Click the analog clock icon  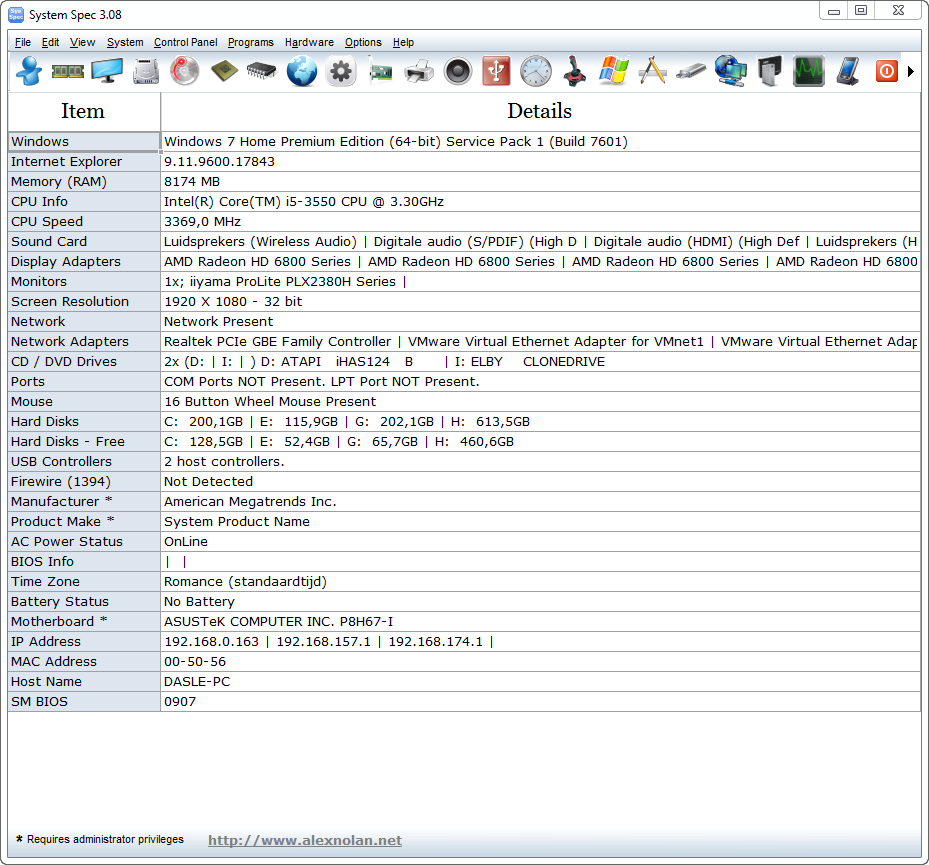536,71
